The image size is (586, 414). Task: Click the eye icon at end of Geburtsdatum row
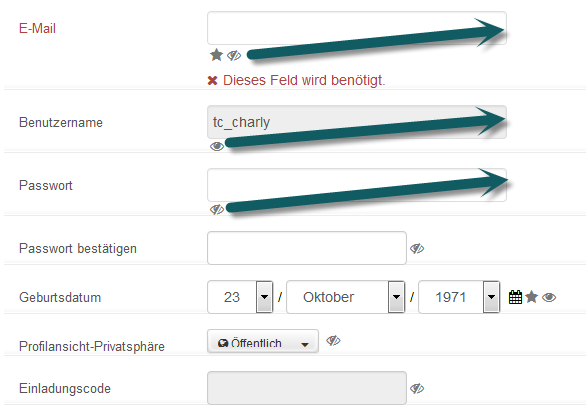coord(549,297)
